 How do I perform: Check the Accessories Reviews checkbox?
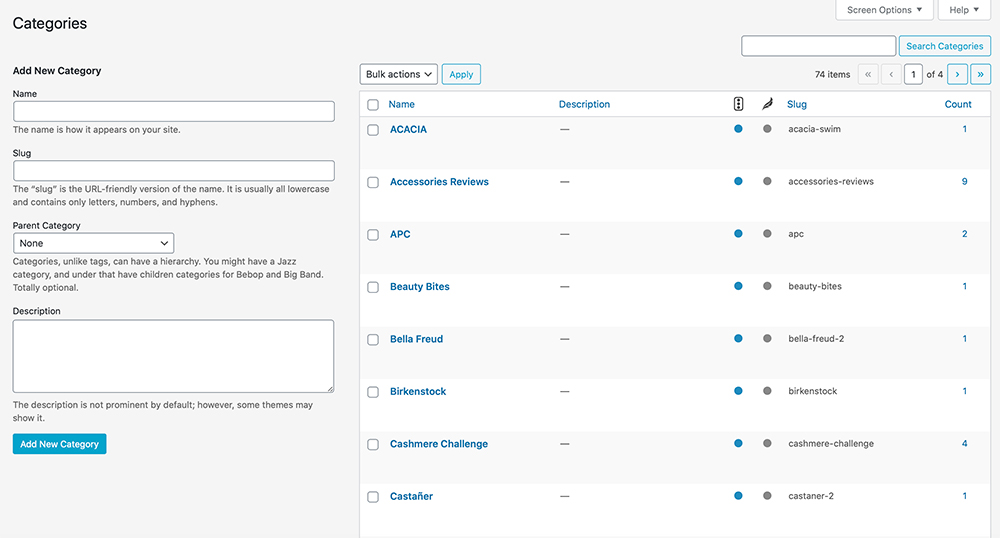click(x=373, y=182)
